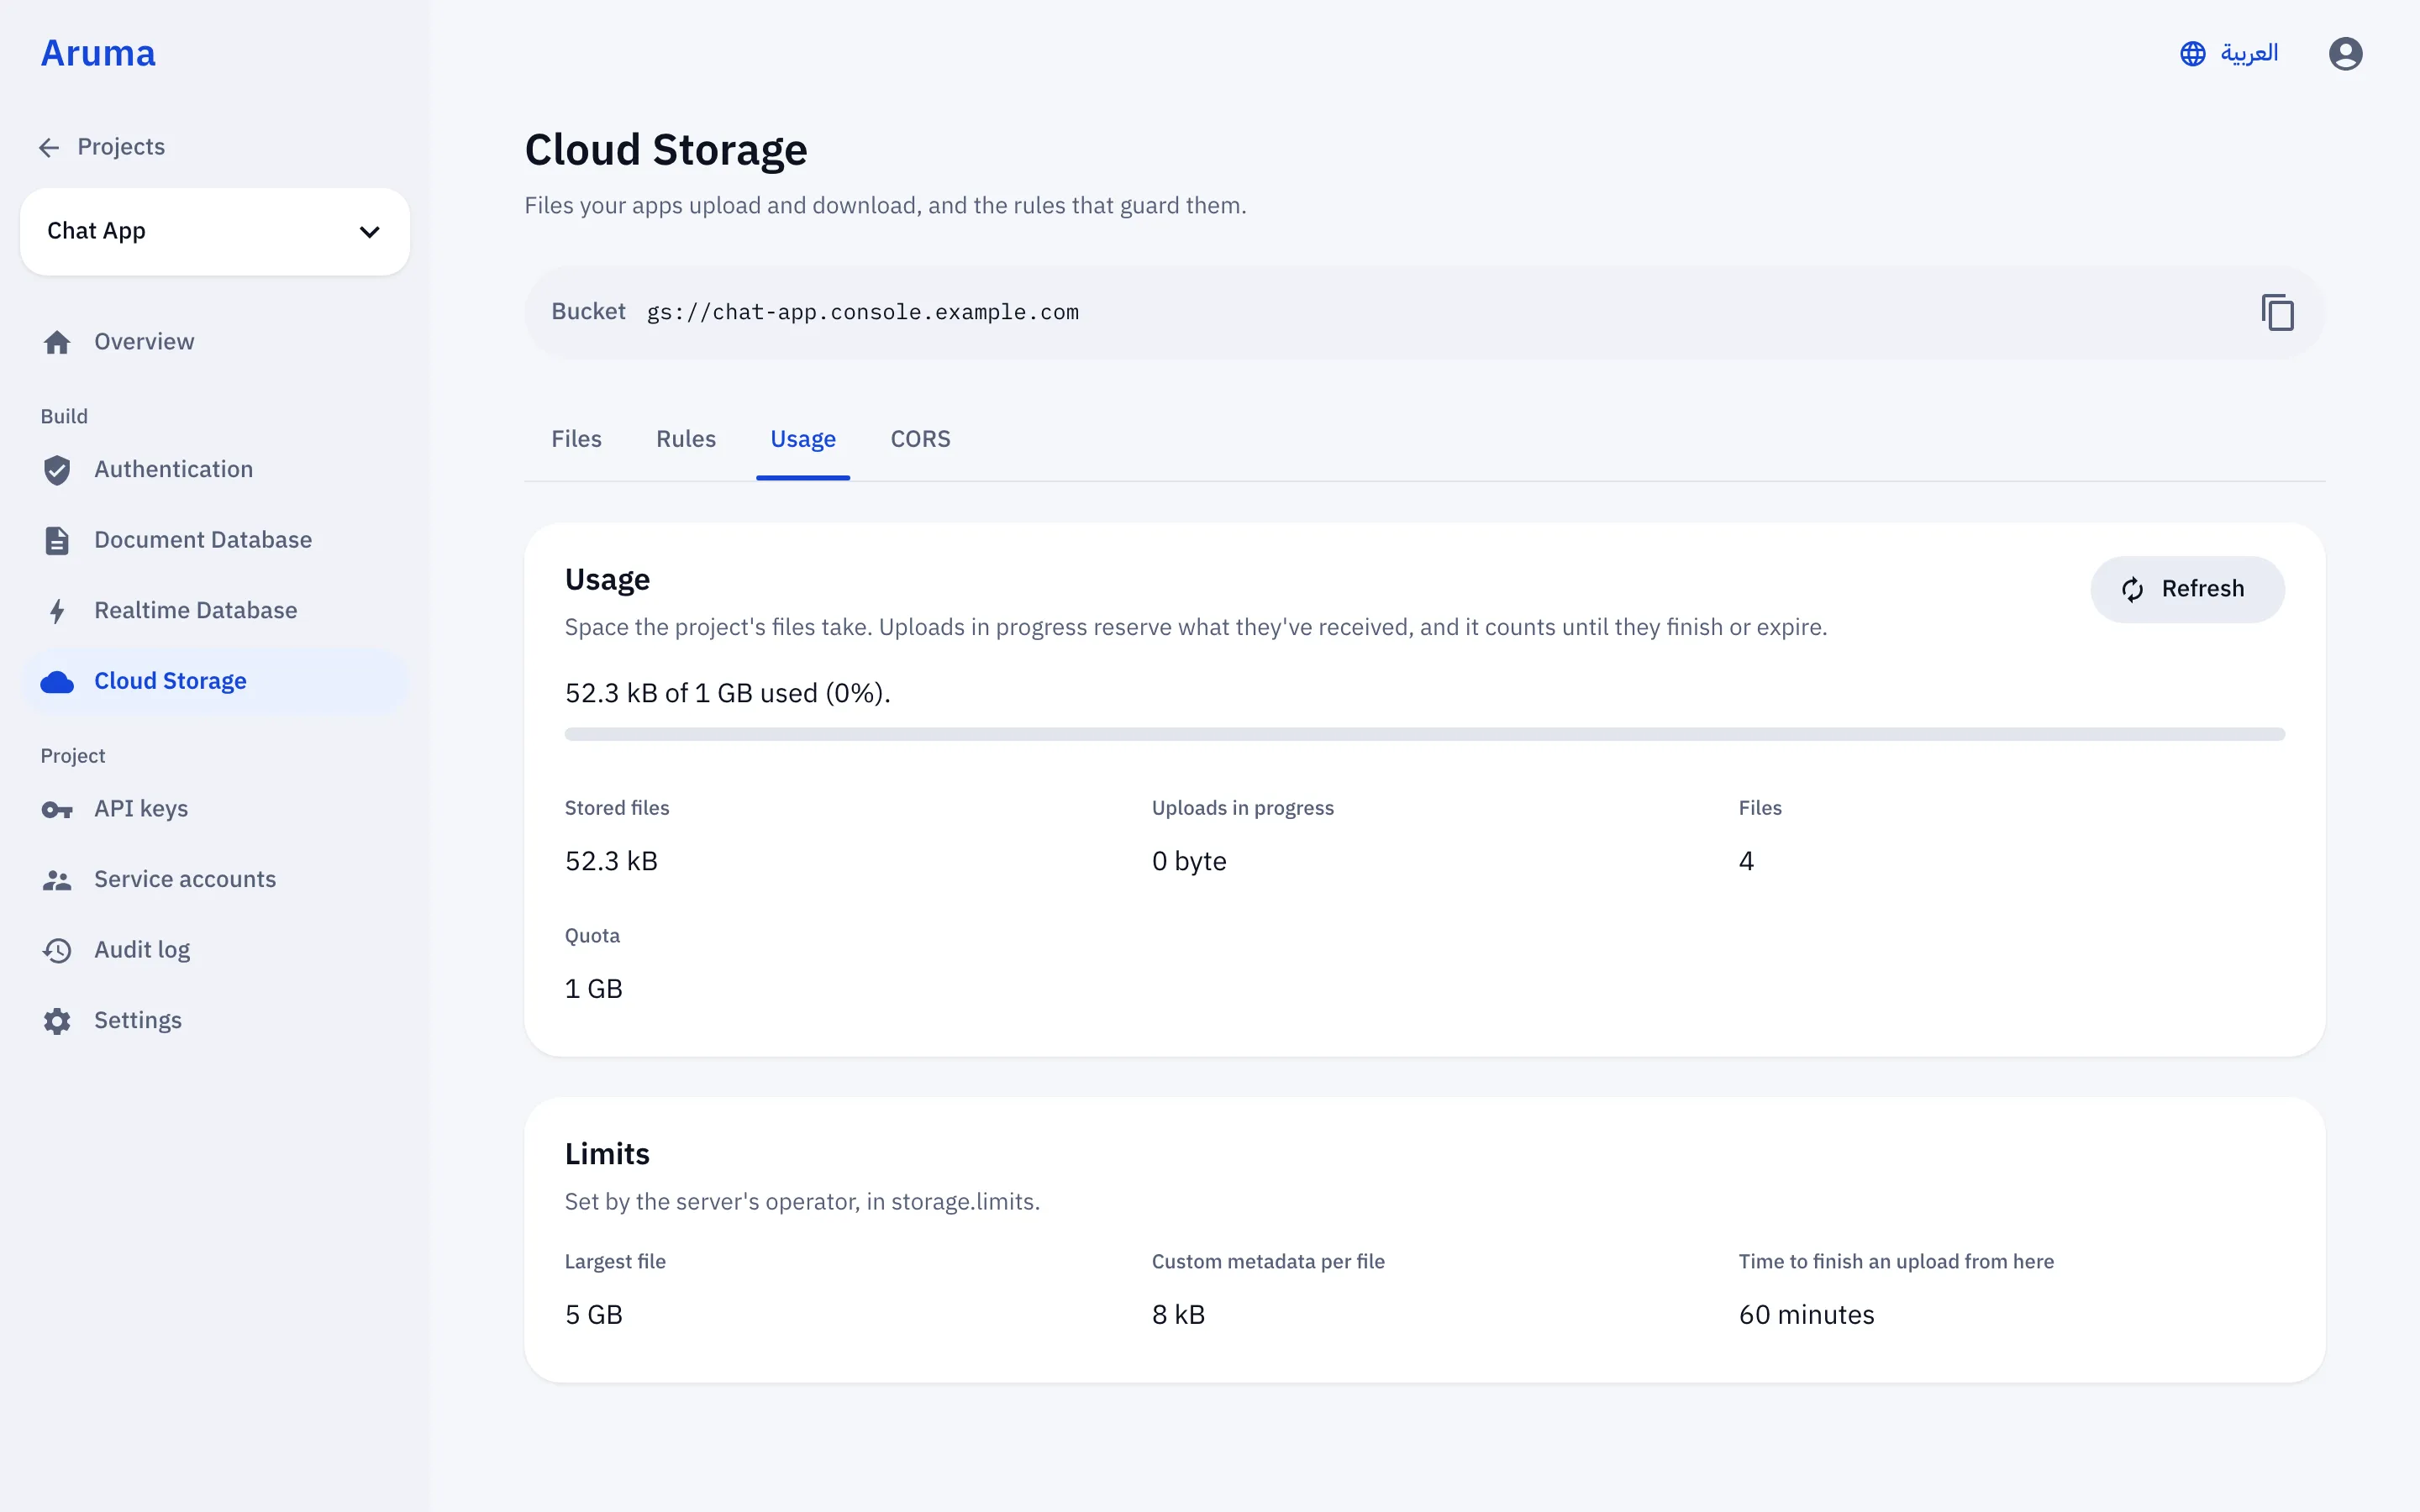Click the 'Uploads in progress' label
Image resolution: width=2420 pixels, height=1512 pixels.
coord(1242,808)
